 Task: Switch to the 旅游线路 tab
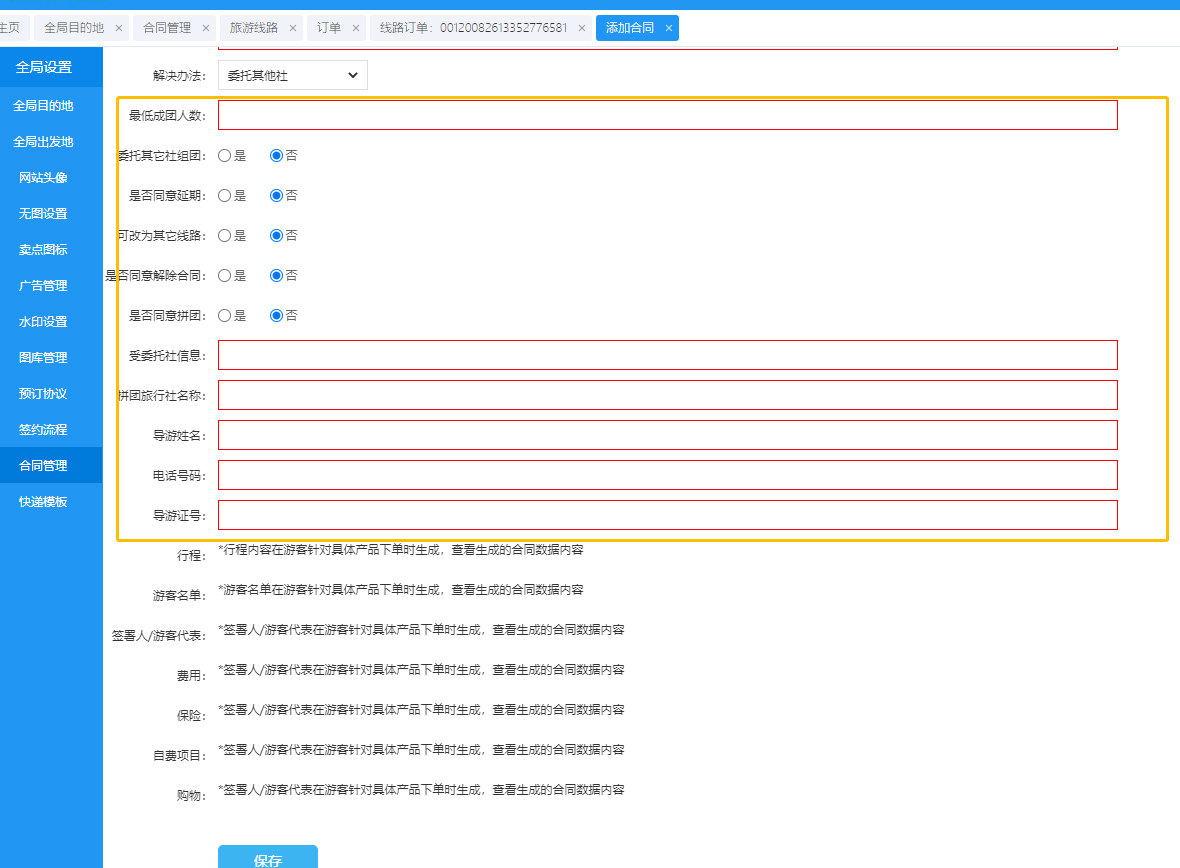[x=254, y=28]
